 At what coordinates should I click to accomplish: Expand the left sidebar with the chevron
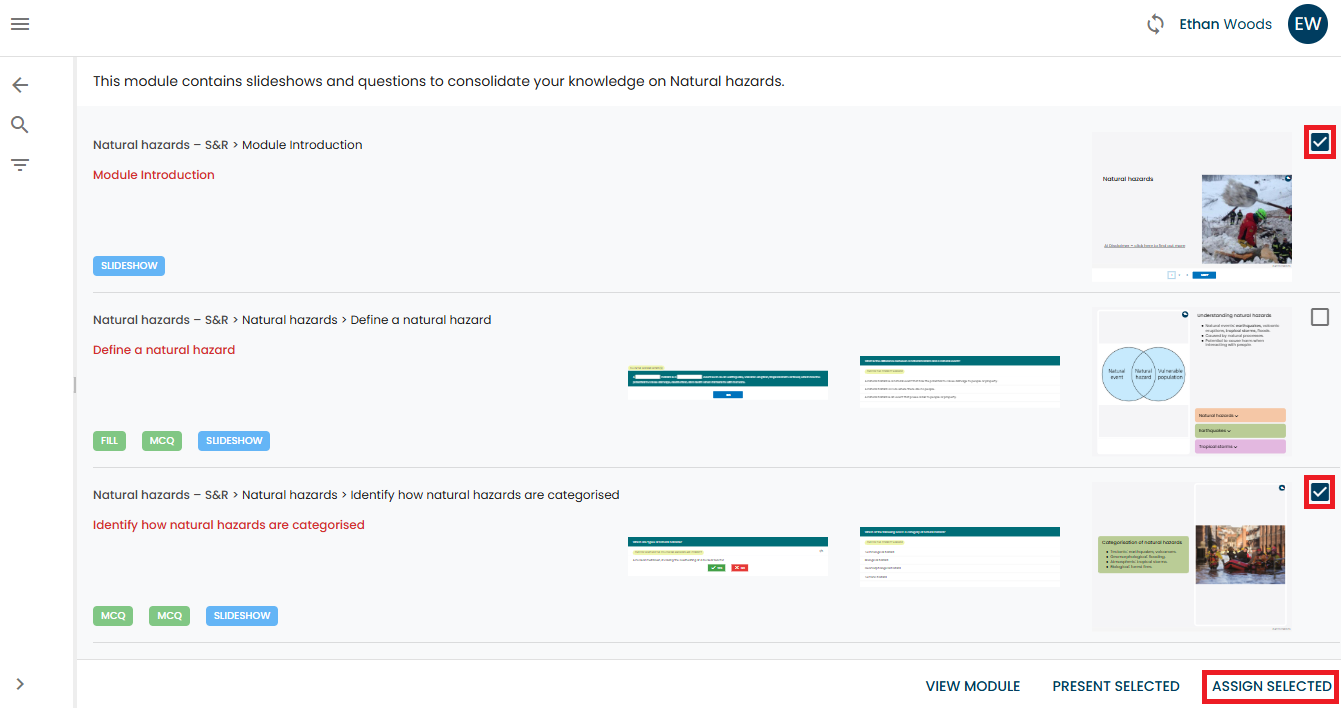(20, 684)
